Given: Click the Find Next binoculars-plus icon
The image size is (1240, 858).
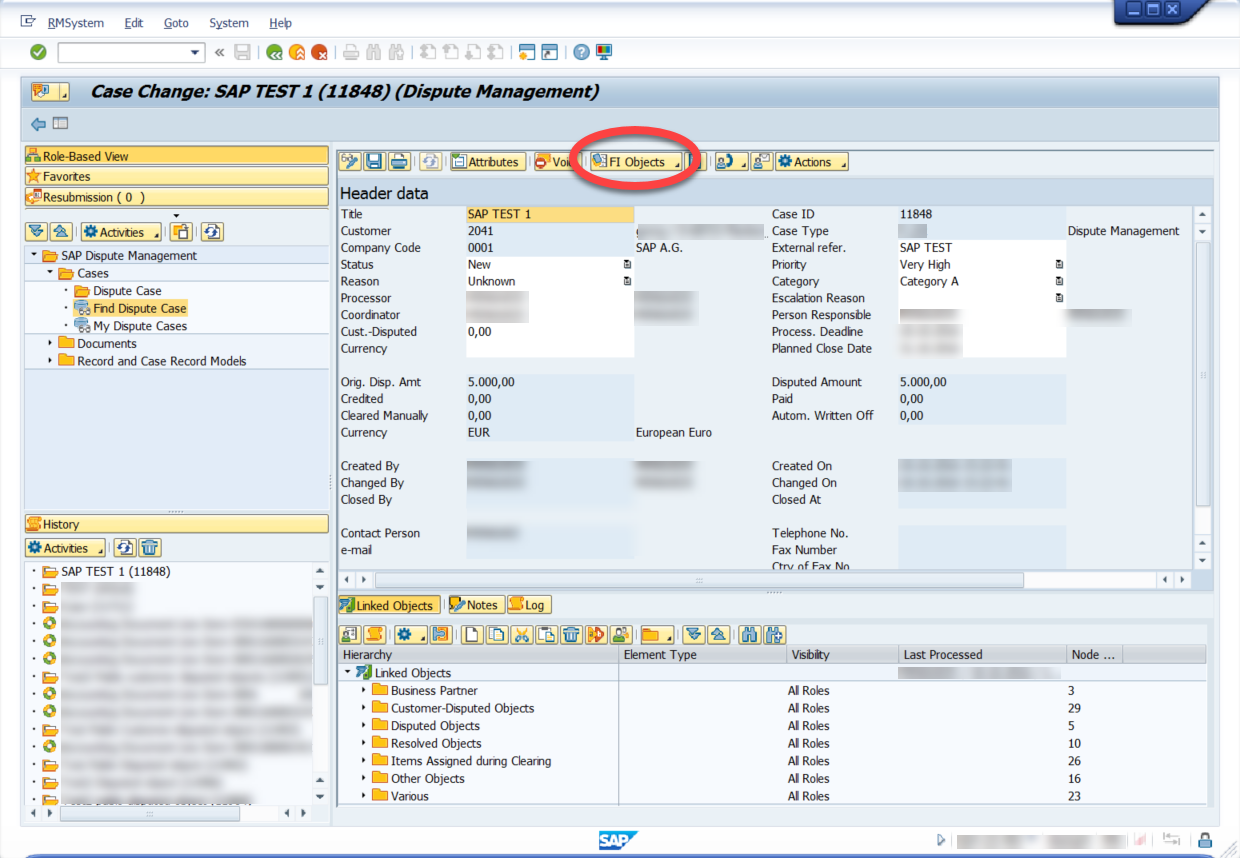Looking at the screenshot, I should [774, 634].
